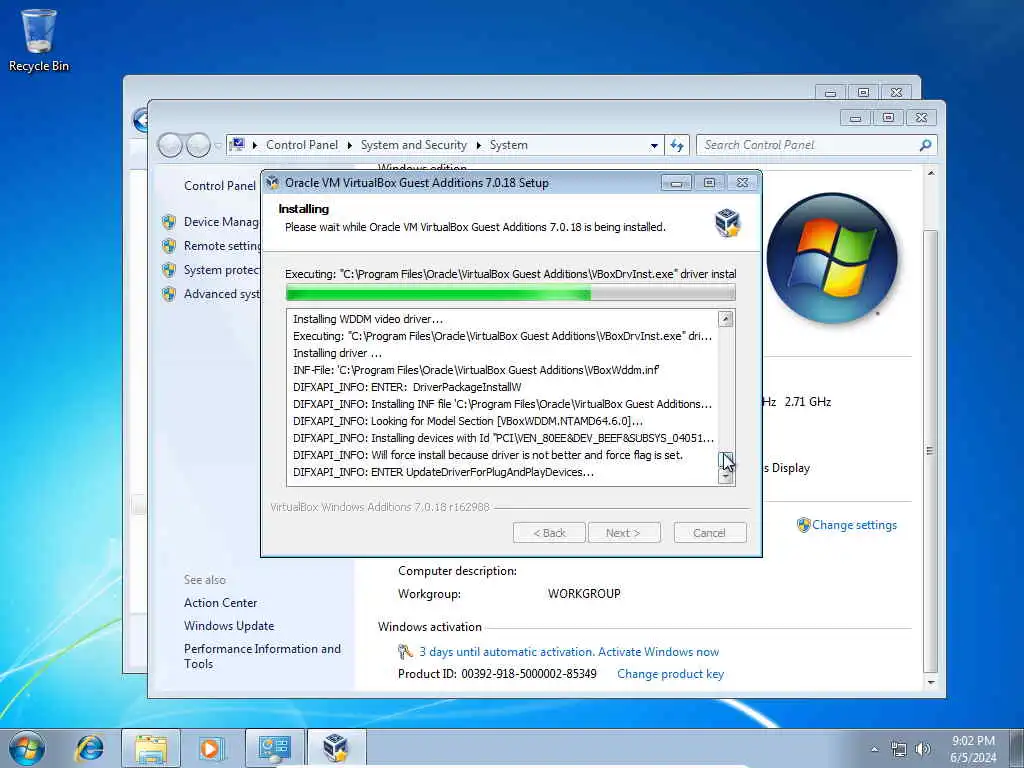Click the address bar computer icon
This screenshot has height=768, width=1024.
click(238, 144)
